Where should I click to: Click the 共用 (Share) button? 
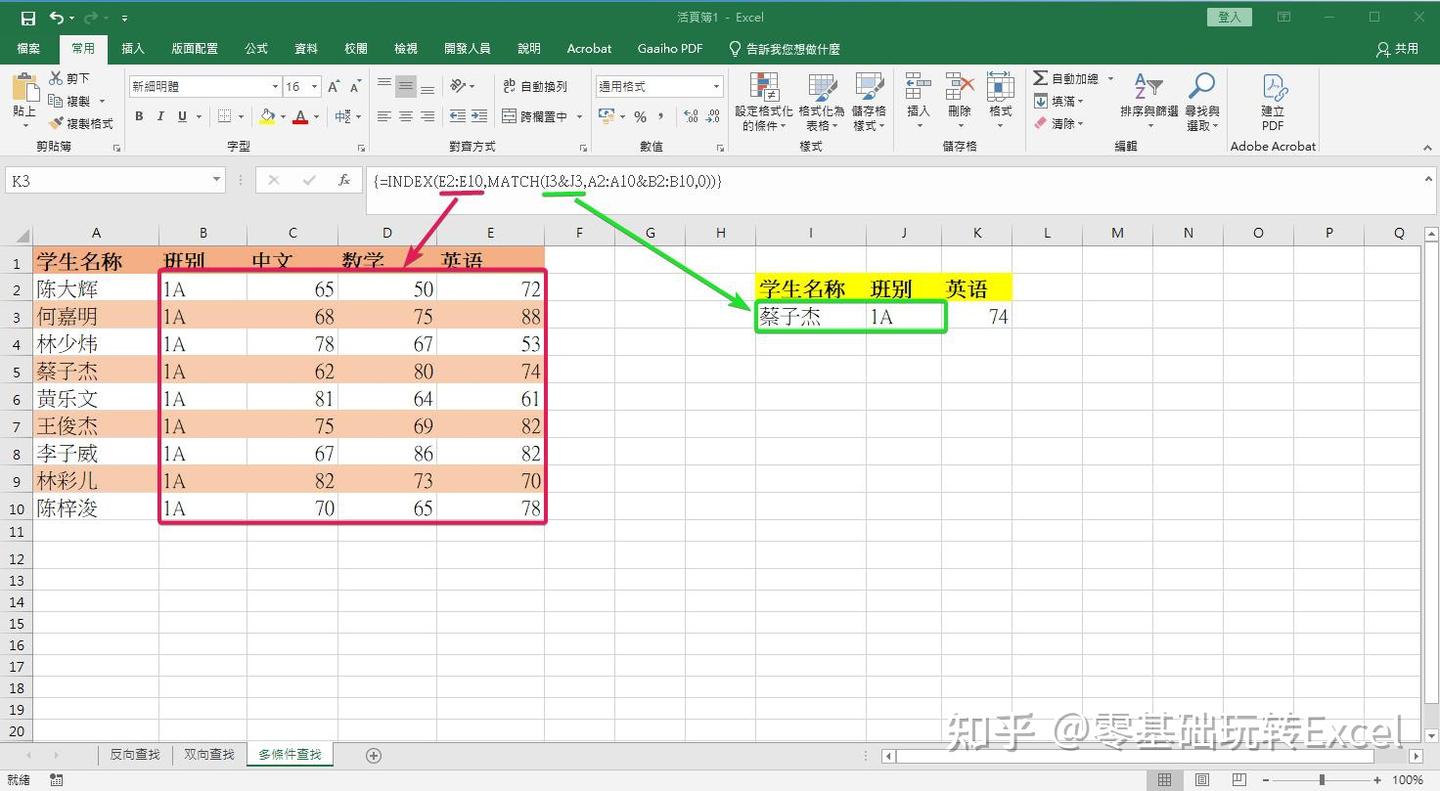1398,48
